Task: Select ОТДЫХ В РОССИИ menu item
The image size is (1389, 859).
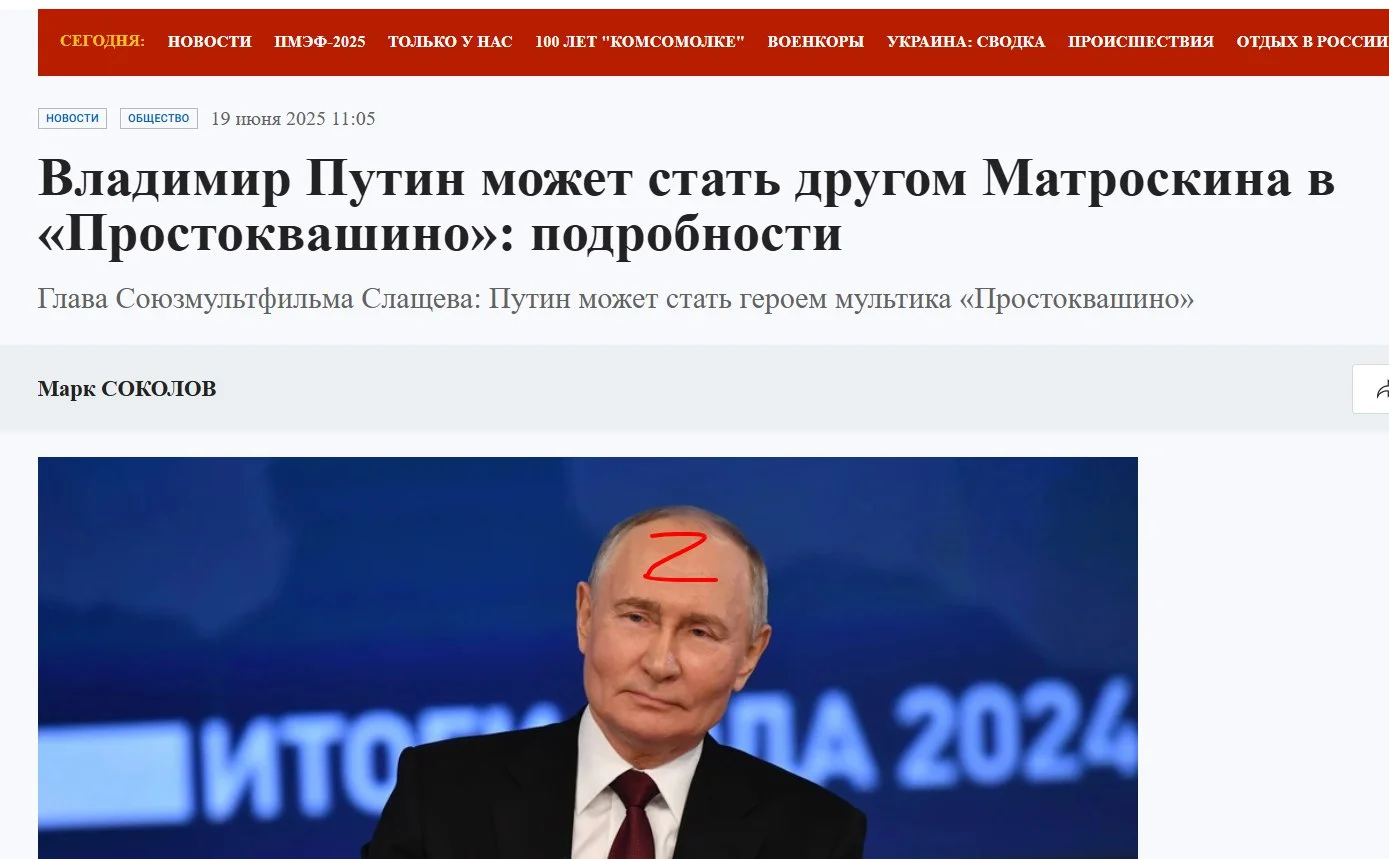Action: (x=1312, y=42)
